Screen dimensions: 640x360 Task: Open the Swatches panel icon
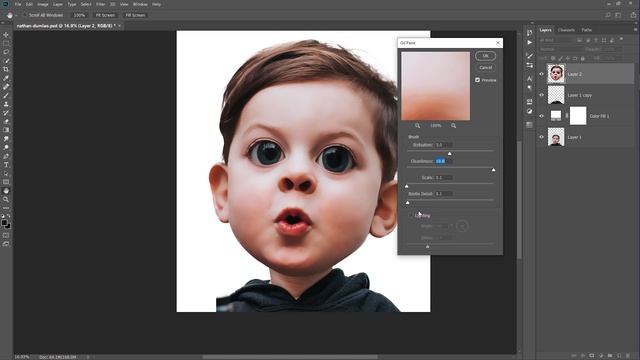(529, 124)
